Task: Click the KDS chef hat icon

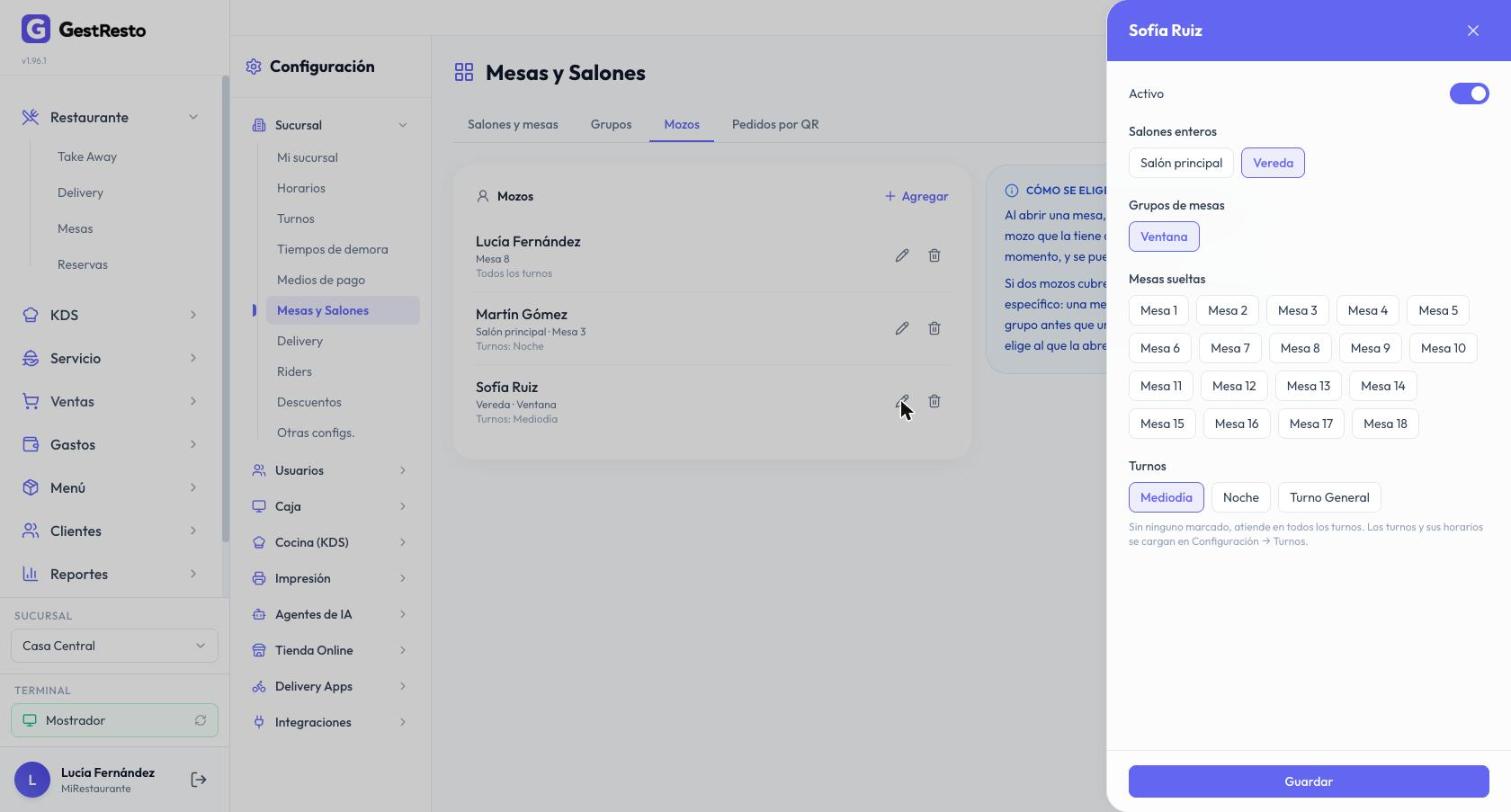Action: (x=31, y=315)
